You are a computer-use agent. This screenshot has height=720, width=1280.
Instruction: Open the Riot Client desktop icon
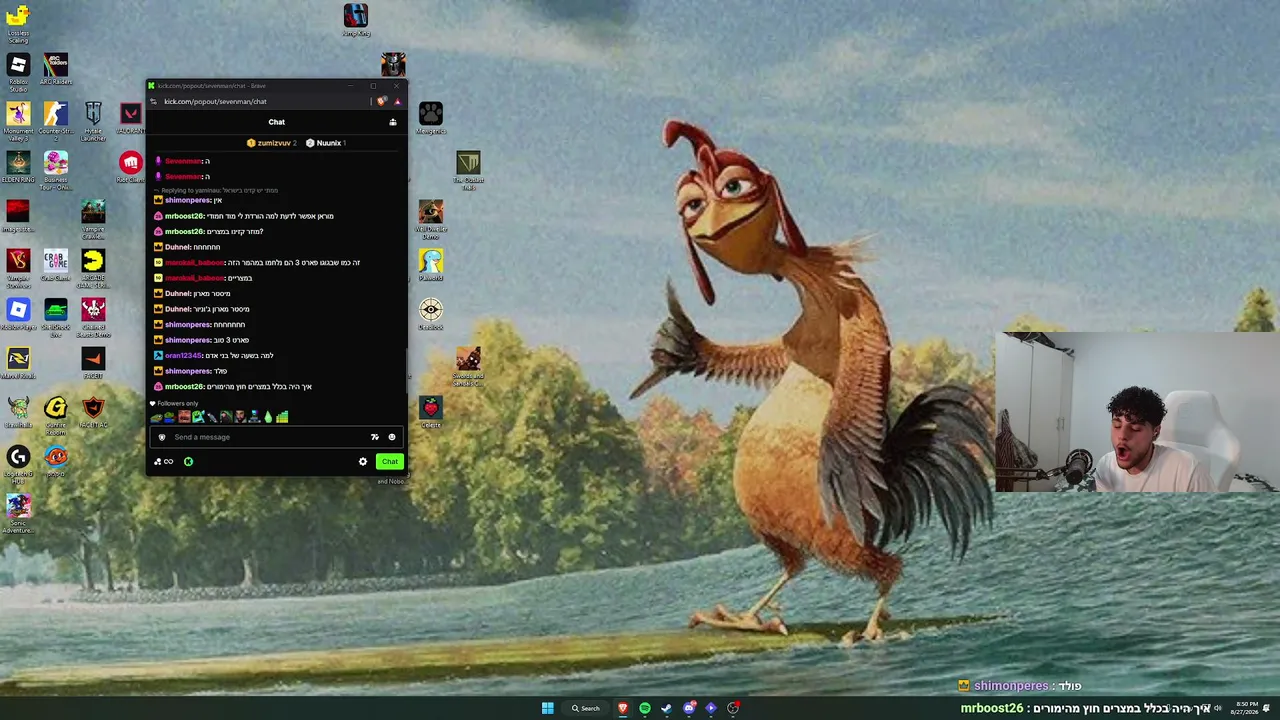[130, 167]
